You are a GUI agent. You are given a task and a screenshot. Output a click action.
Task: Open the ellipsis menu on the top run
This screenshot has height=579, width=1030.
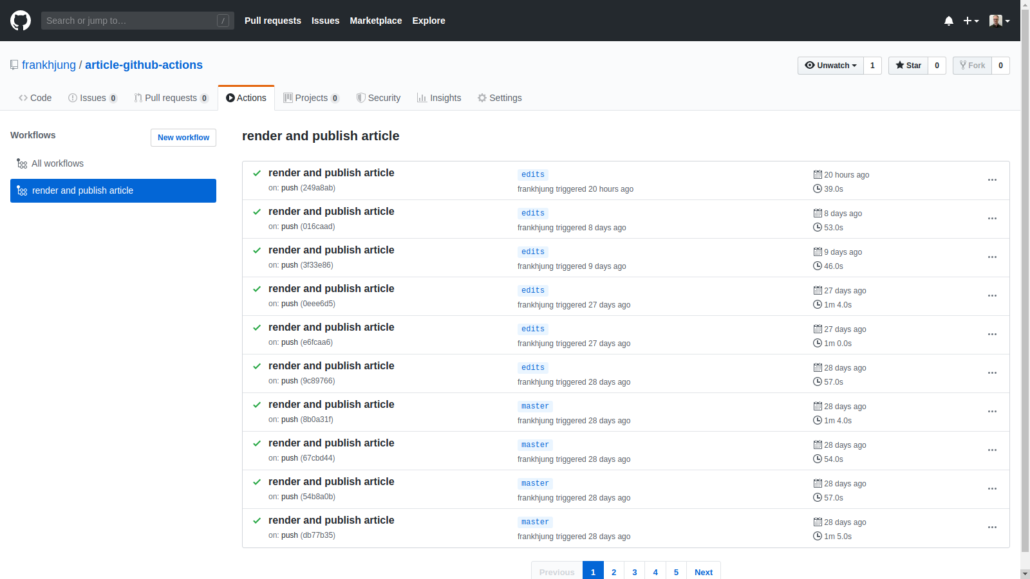click(992, 180)
